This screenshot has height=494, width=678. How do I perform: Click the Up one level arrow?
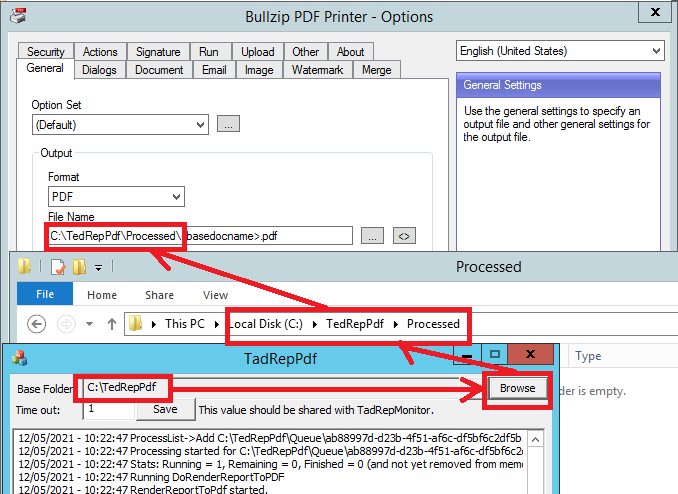(112, 324)
